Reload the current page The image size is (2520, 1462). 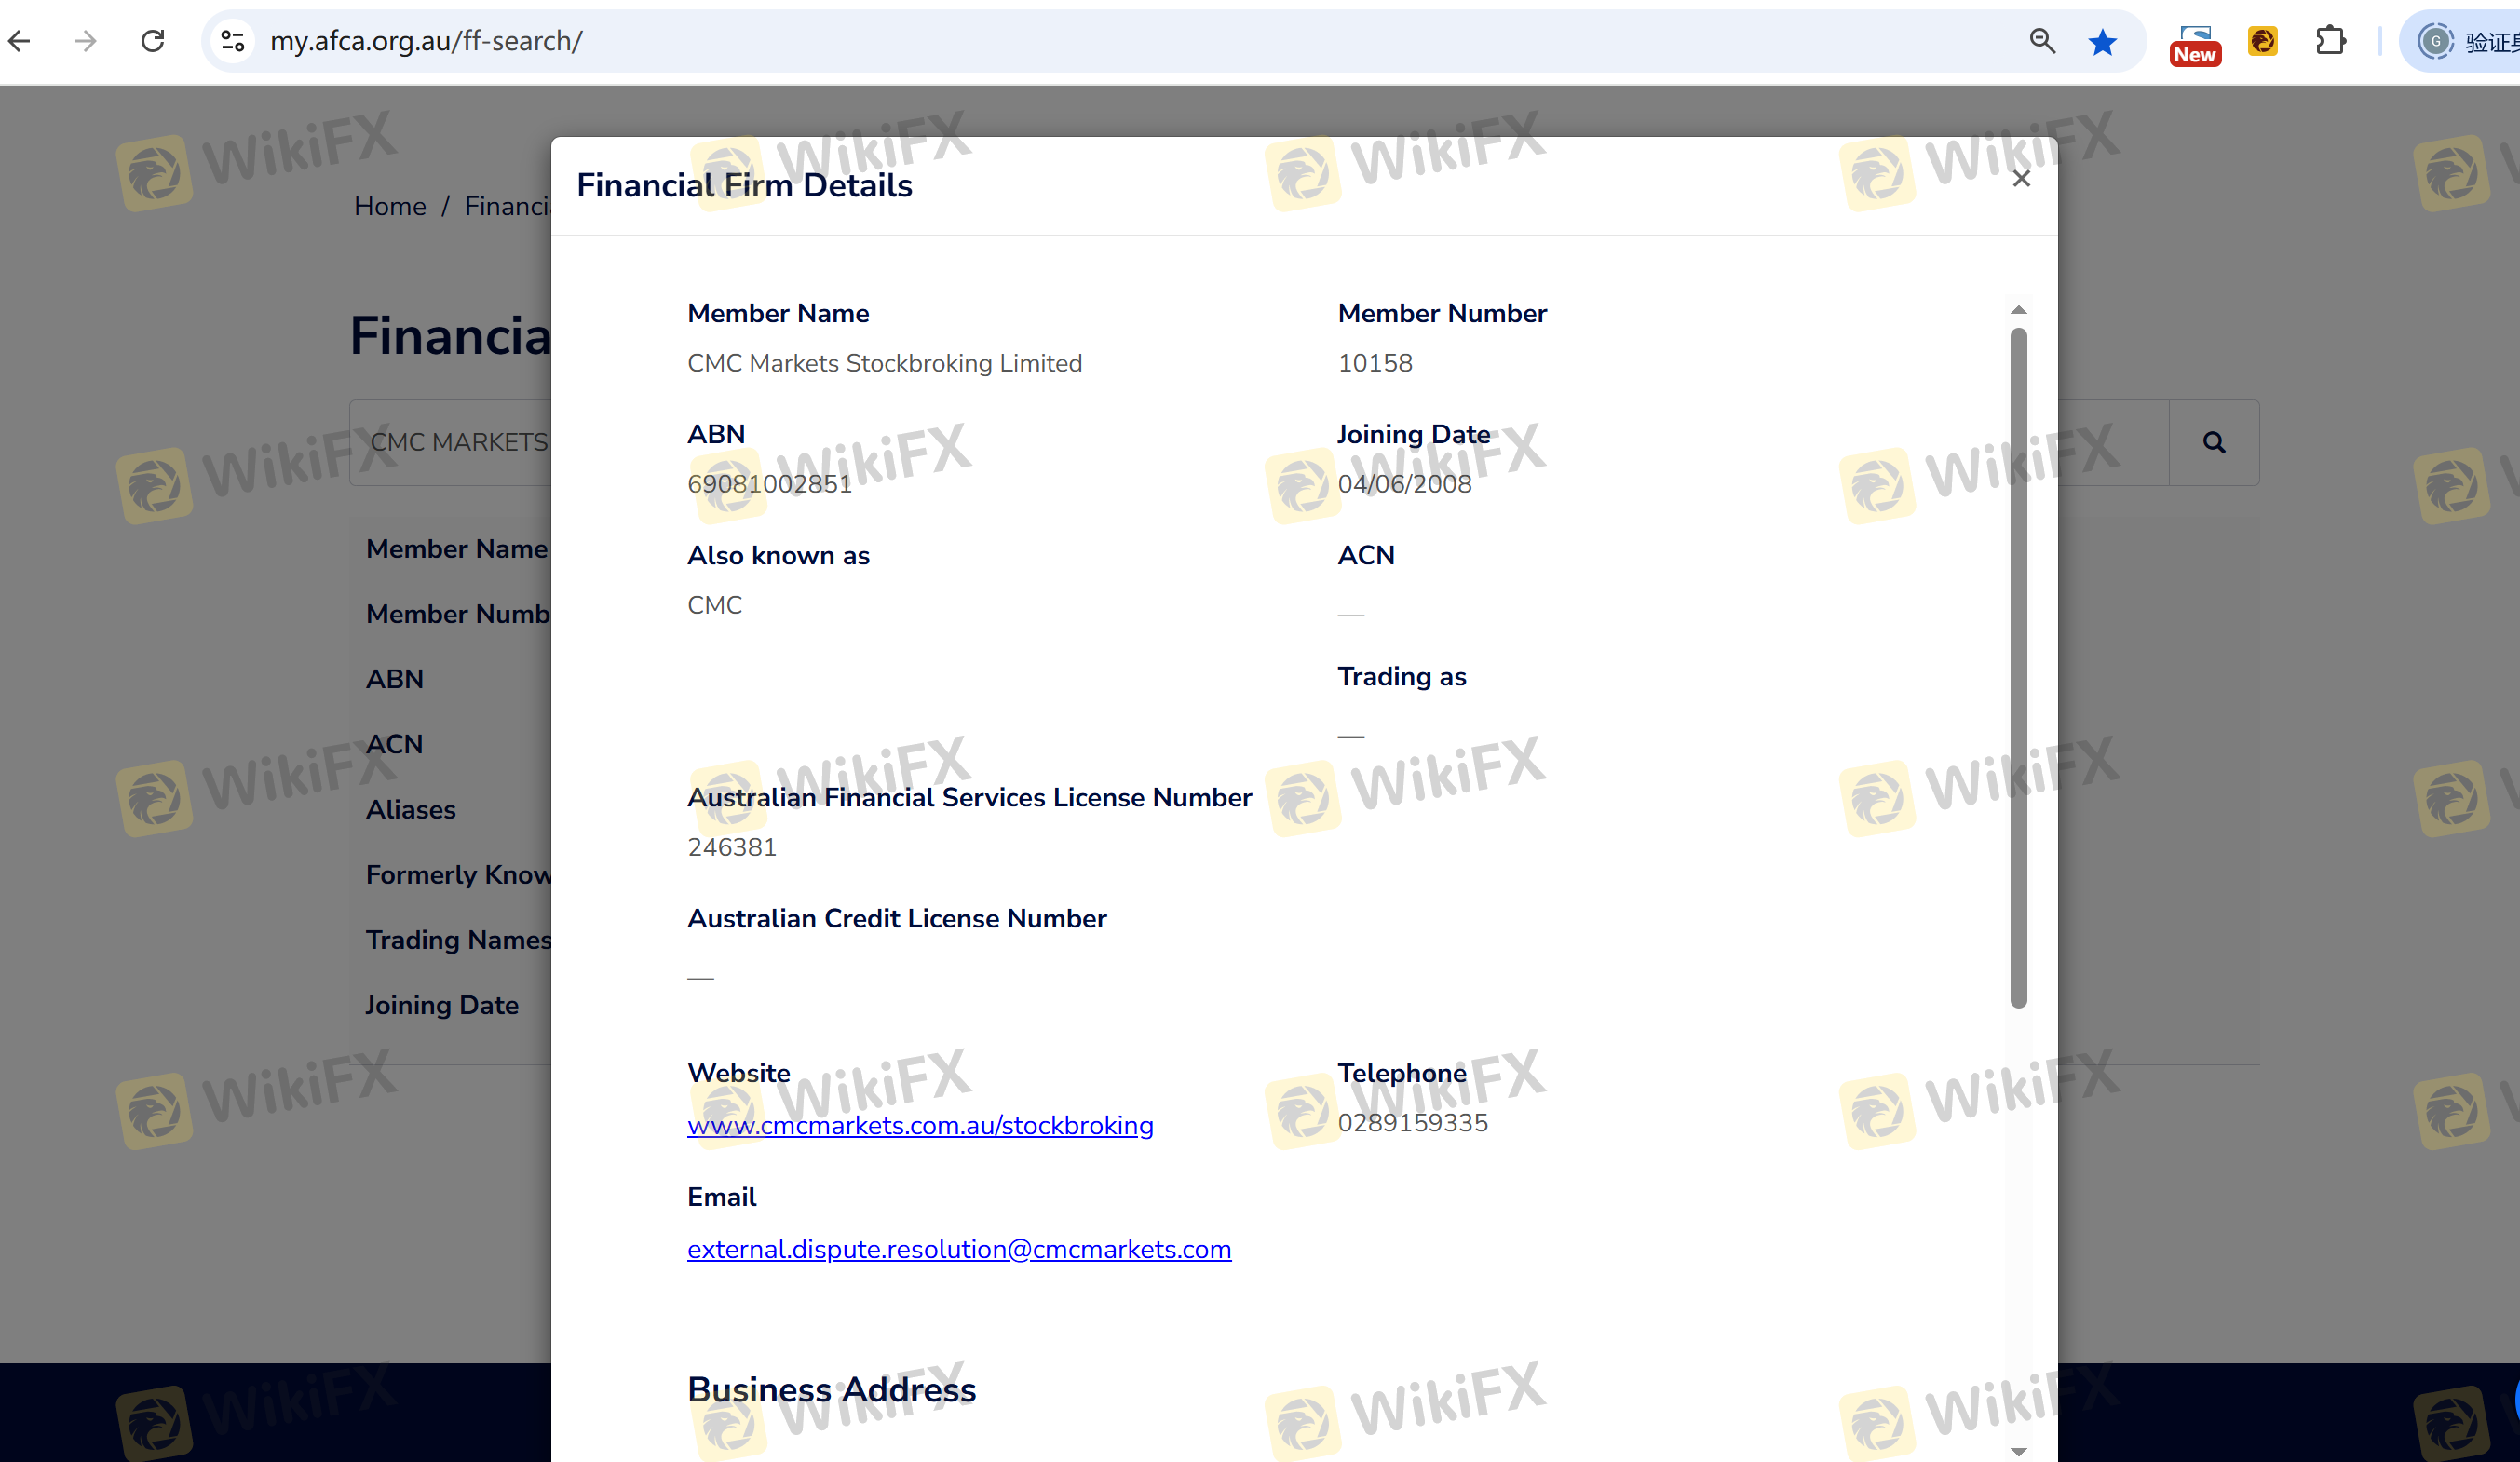[153, 41]
